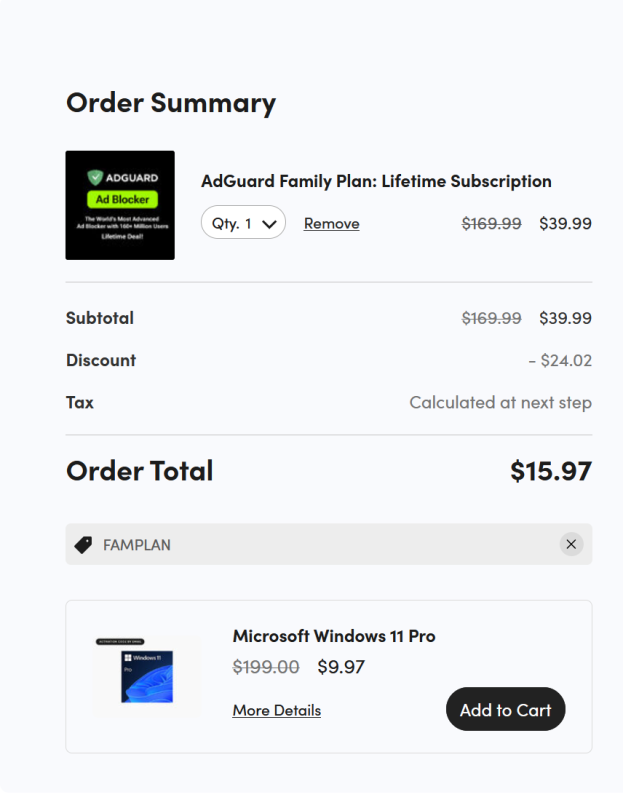Viewport: 623px width, 800px height.
Task: Add Microsoft Windows 11 Pro to cart
Action: 505,710
